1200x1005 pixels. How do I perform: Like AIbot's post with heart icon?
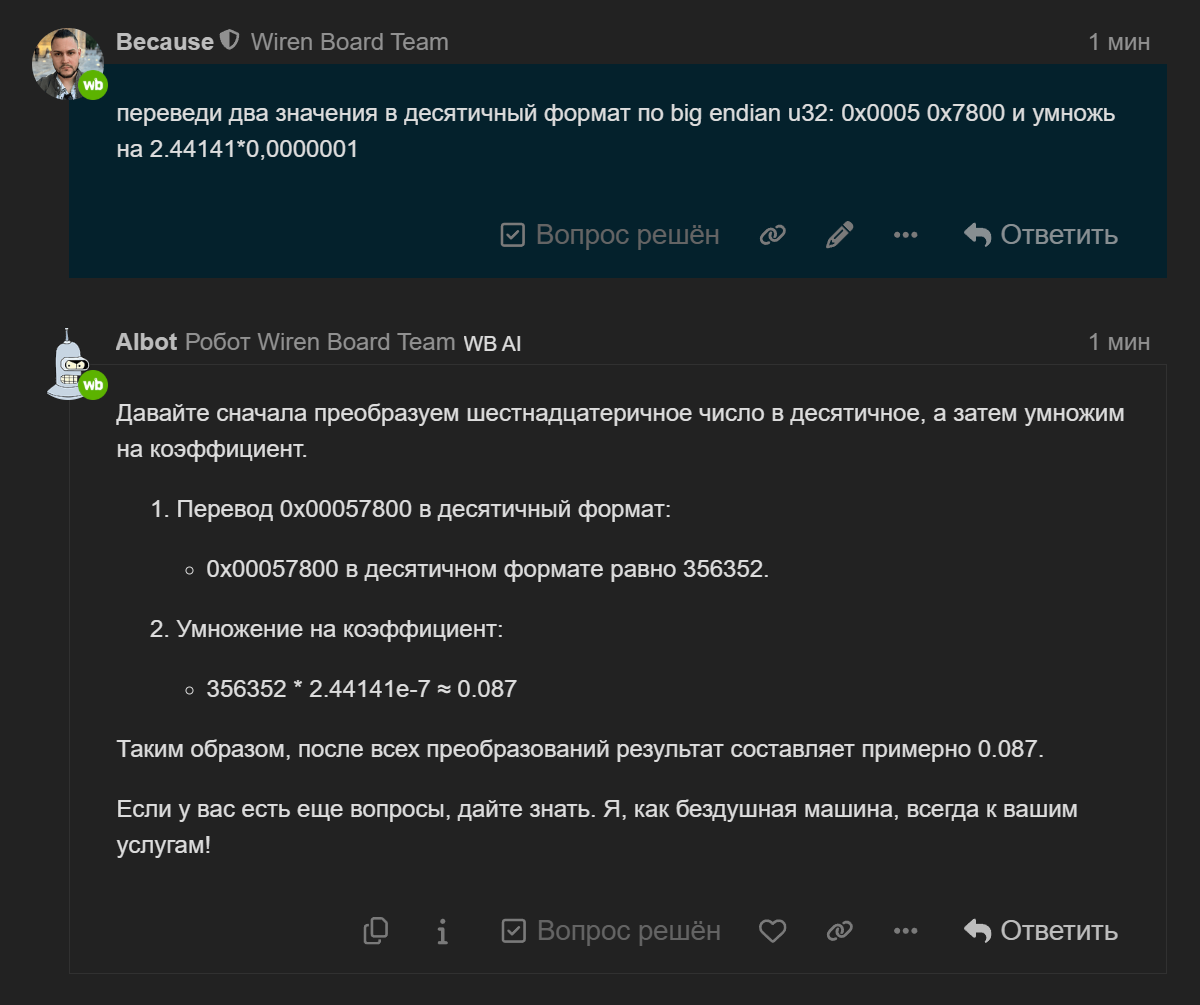point(772,931)
